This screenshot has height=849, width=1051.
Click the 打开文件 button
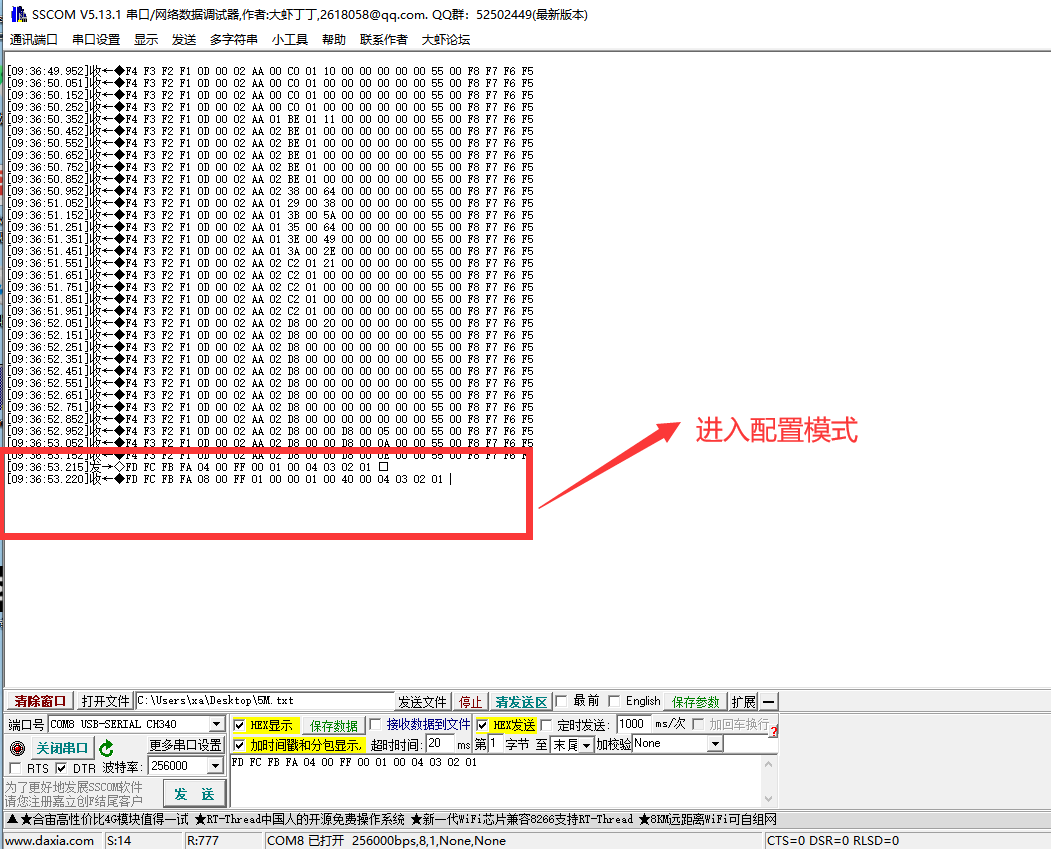(105, 702)
